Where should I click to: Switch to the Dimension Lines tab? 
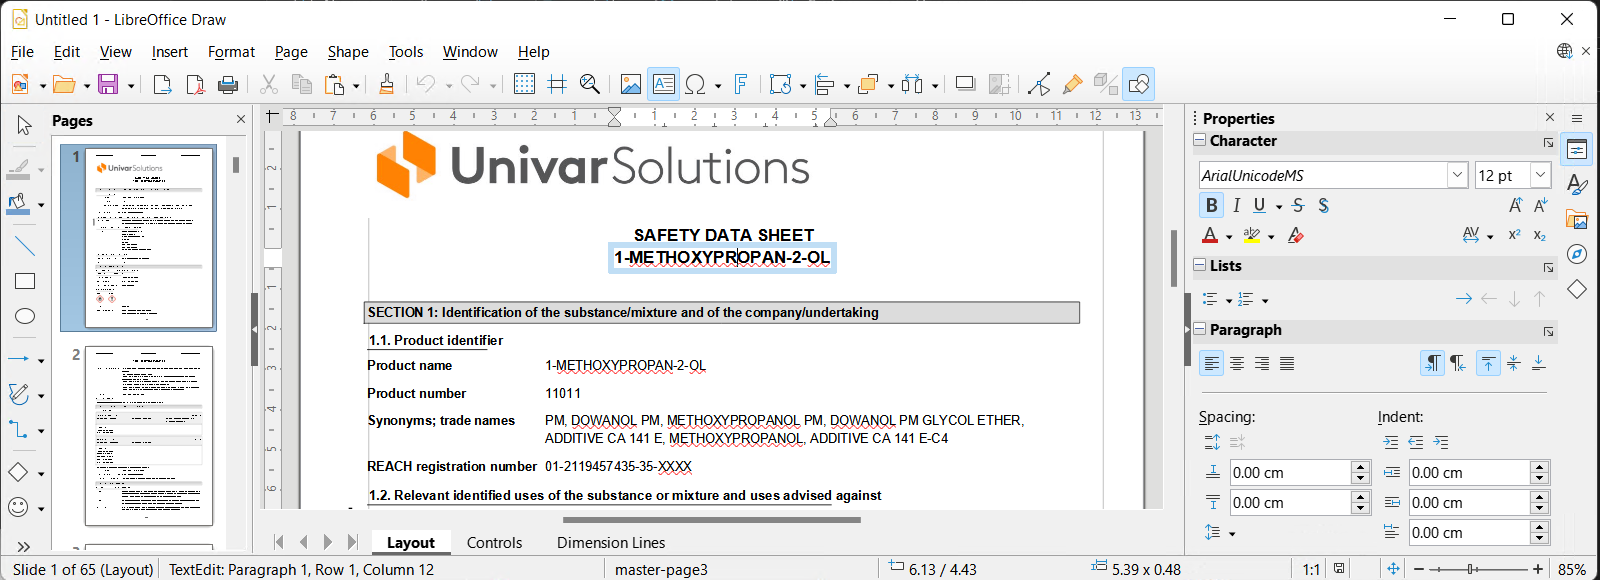pos(611,542)
